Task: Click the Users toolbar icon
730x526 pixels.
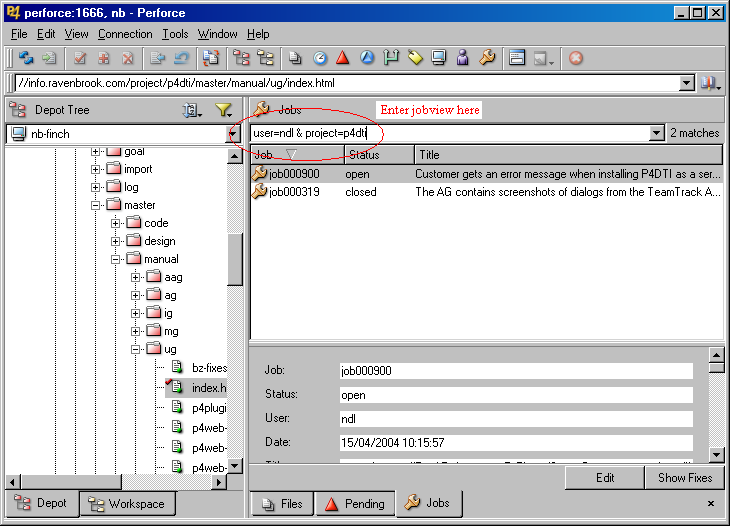Action: tap(463, 58)
